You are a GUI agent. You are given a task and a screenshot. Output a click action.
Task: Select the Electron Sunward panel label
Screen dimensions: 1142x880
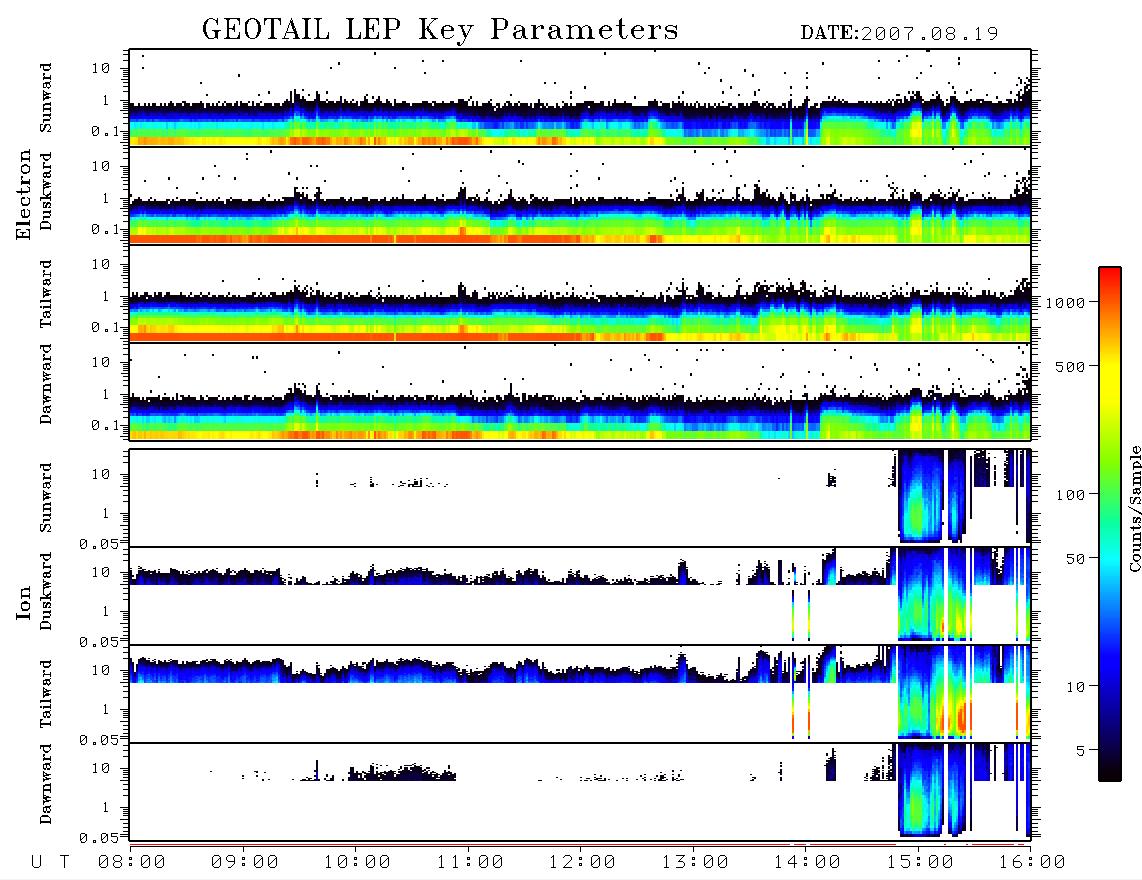[x=46, y=98]
